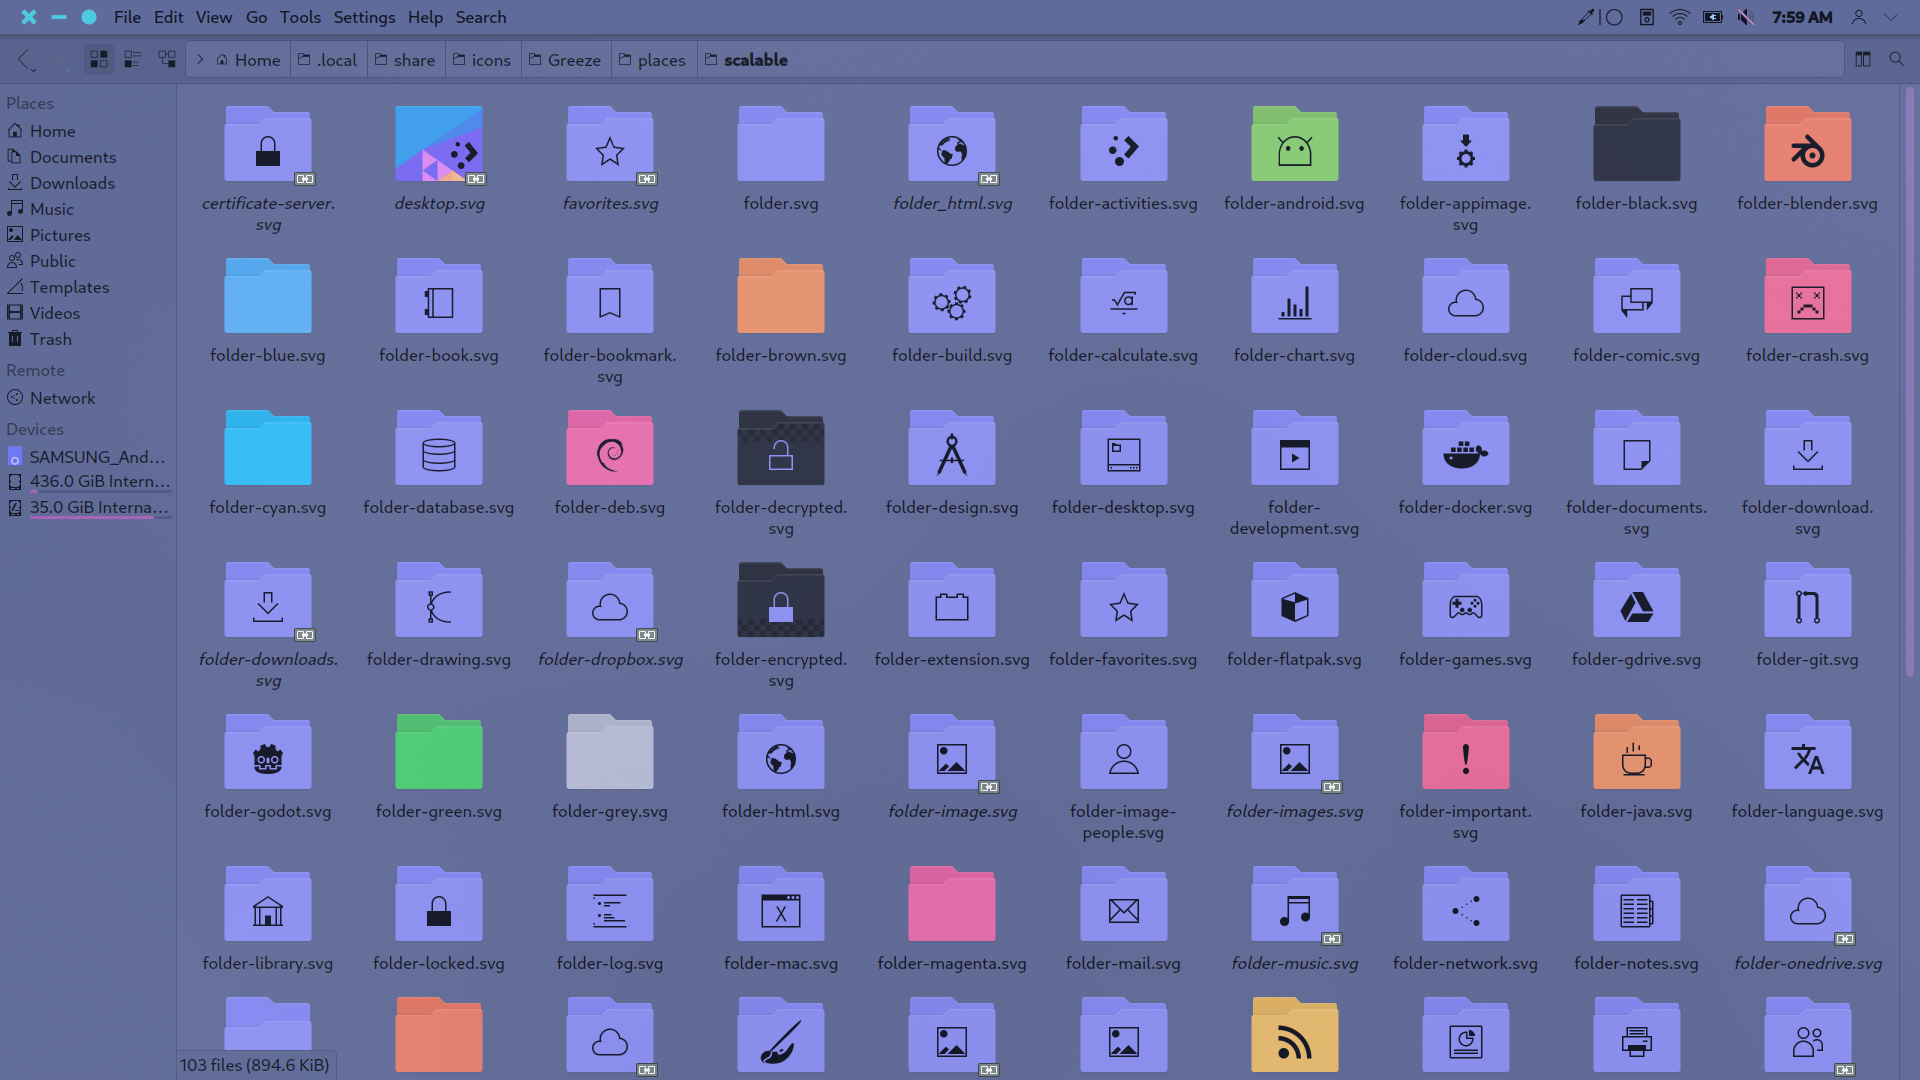Open history dropdown under back arrow

pos(33,70)
